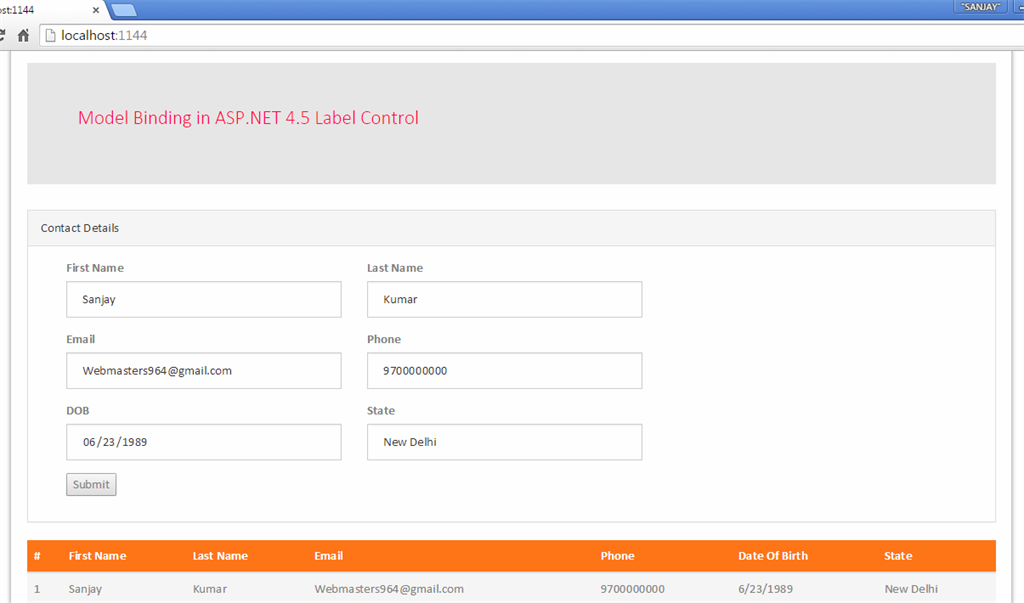Click the page icon inside the address bar
Viewport: 1024px width, 603px height.
50,33
